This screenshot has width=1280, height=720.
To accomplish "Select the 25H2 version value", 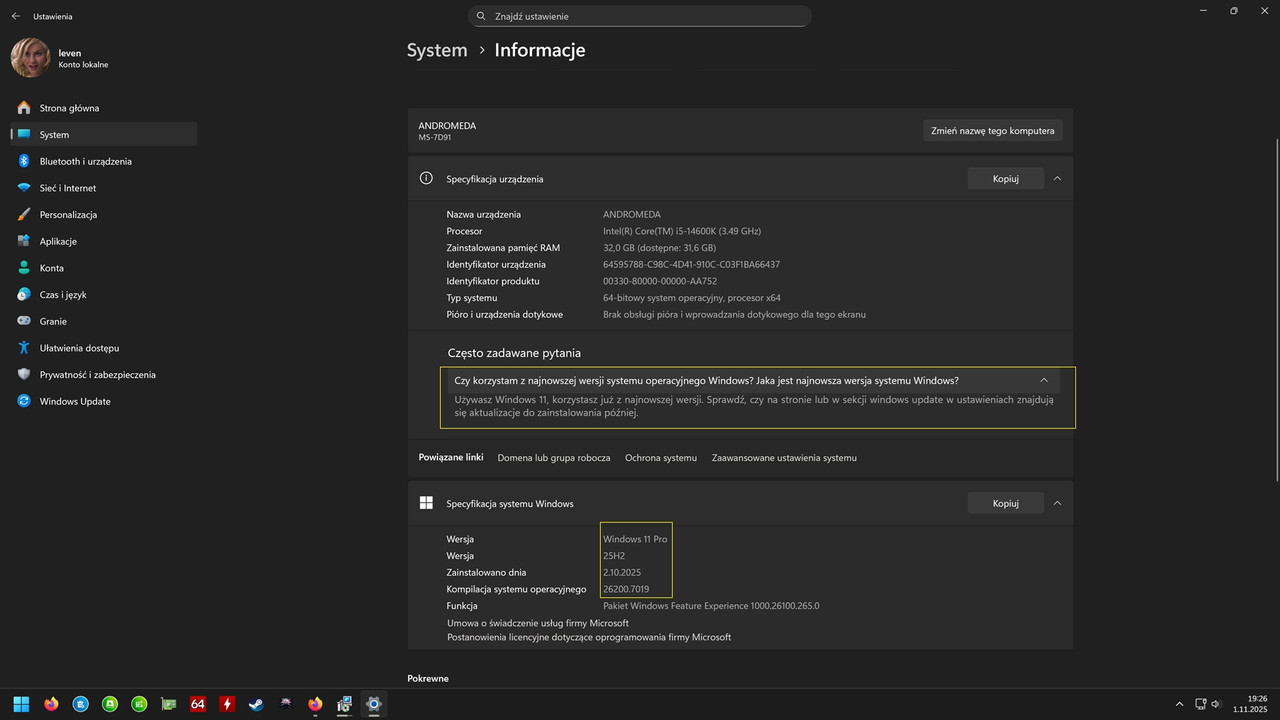I will click(x=615, y=556).
